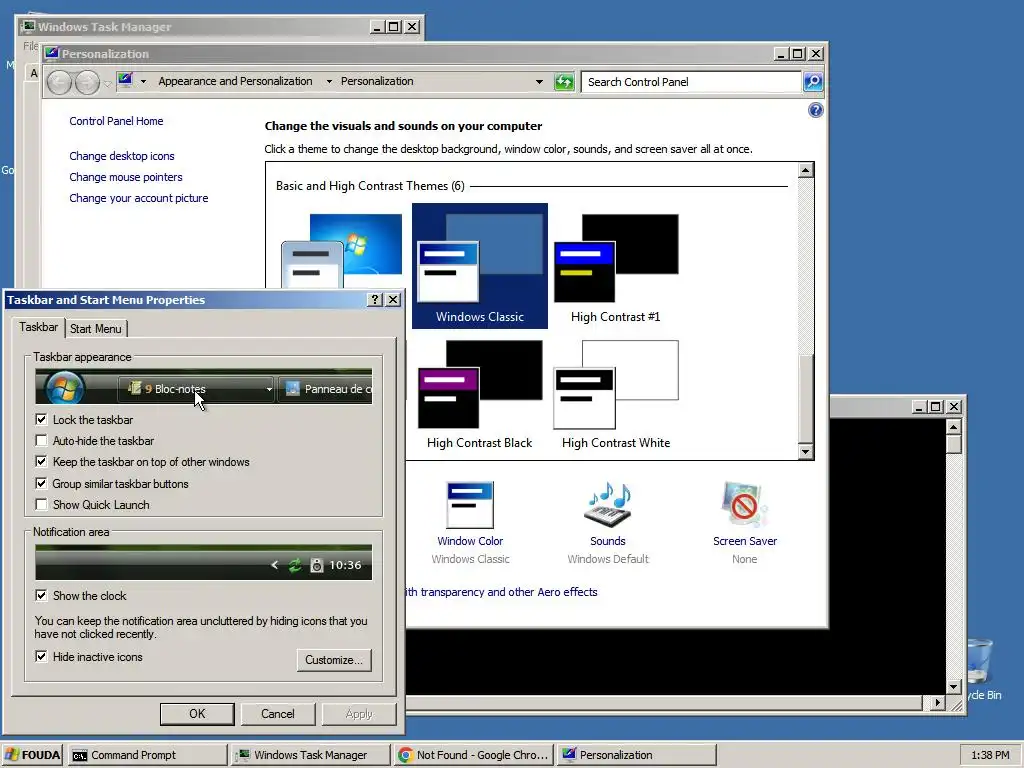The width and height of the screenshot is (1024, 768).
Task: Open File menu in Windows Task Manager
Action: pyautogui.click(x=30, y=46)
